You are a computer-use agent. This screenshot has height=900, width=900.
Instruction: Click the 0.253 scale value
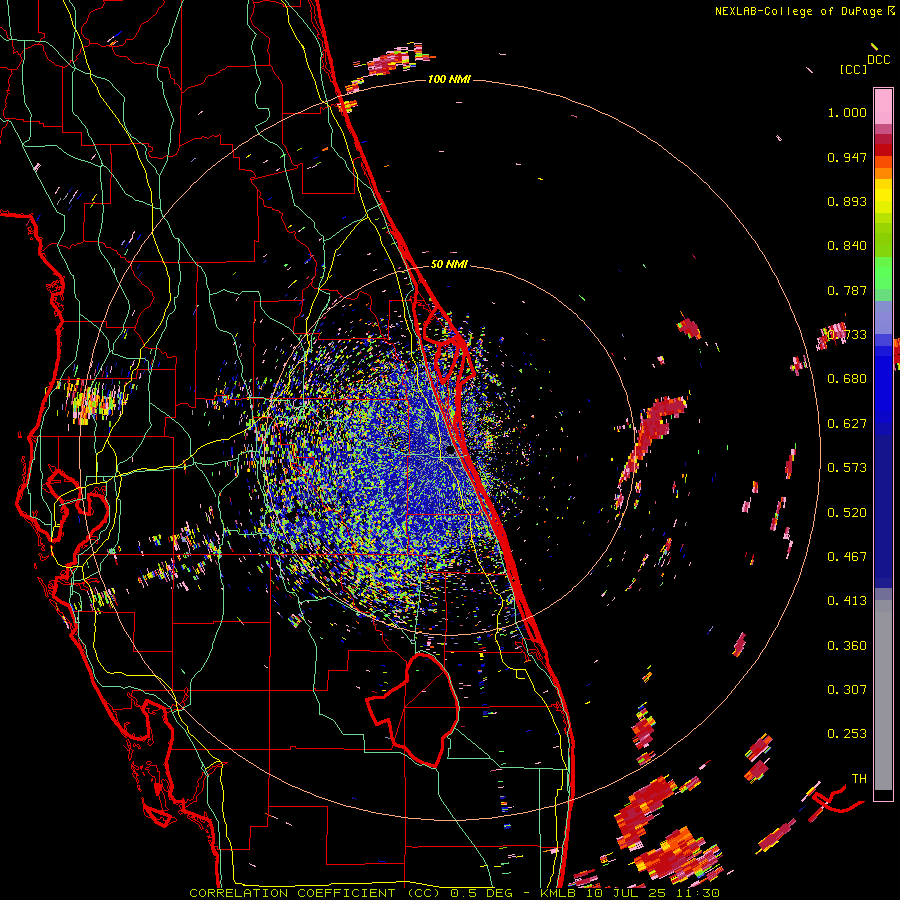[x=847, y=734]
